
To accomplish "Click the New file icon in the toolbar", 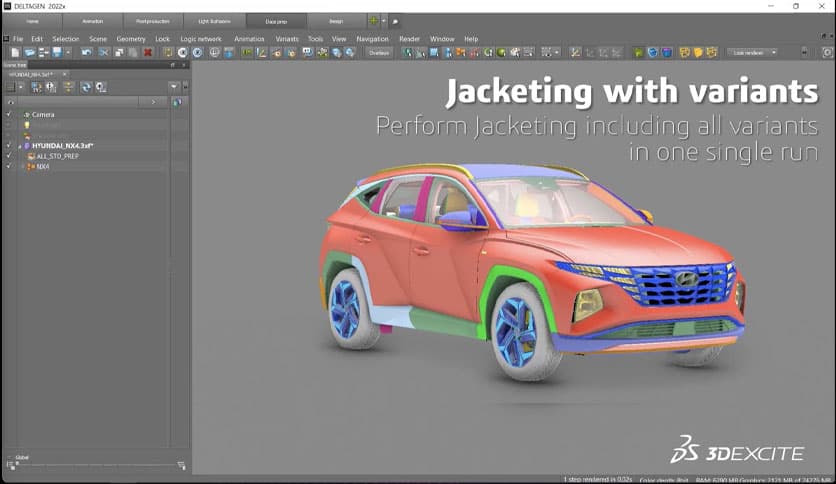I will click(16, 52).
